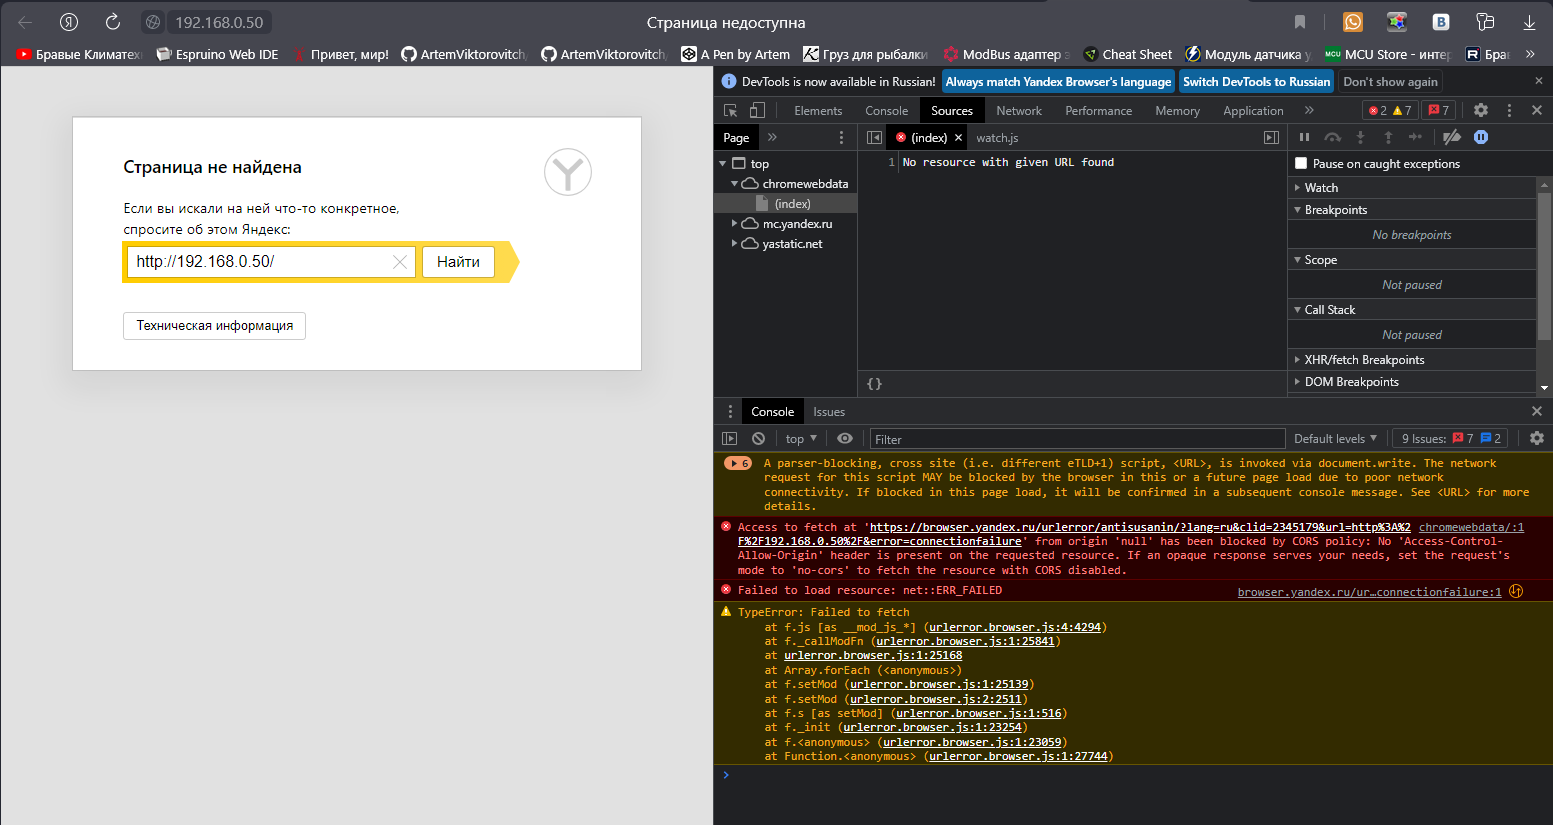
Task: Switch to the Elements panel tab
Action: 818,111
